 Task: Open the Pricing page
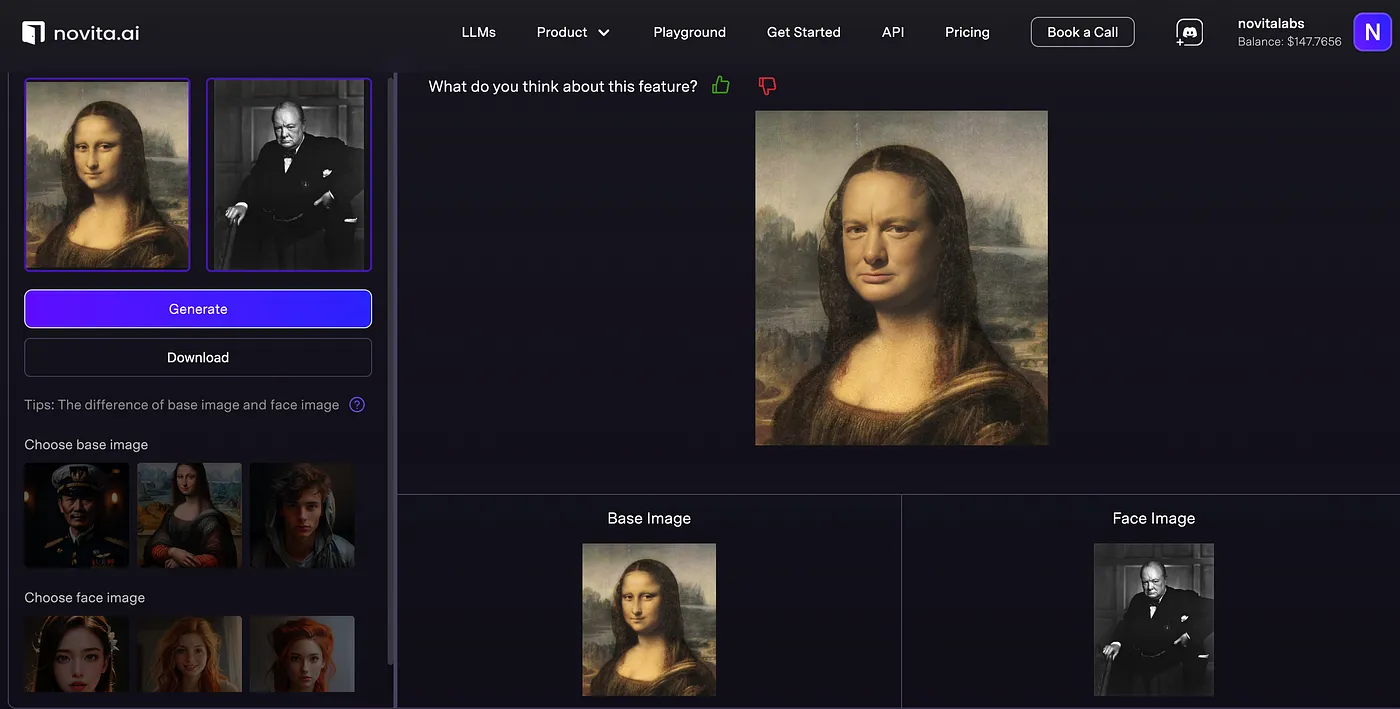[967, 32]
